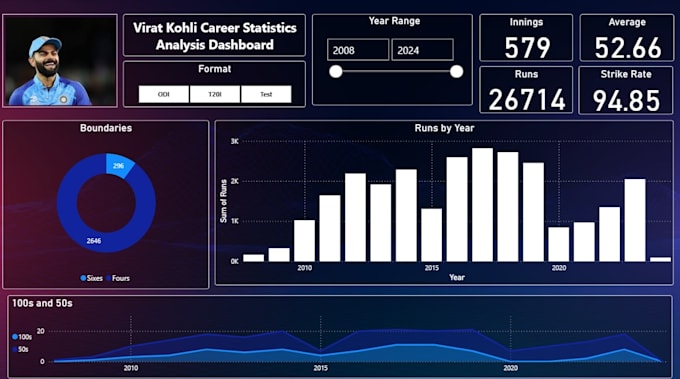Click the year range slider's right handle
The width and height of the screenshot is (680, 379).
(x=456, y=72)
